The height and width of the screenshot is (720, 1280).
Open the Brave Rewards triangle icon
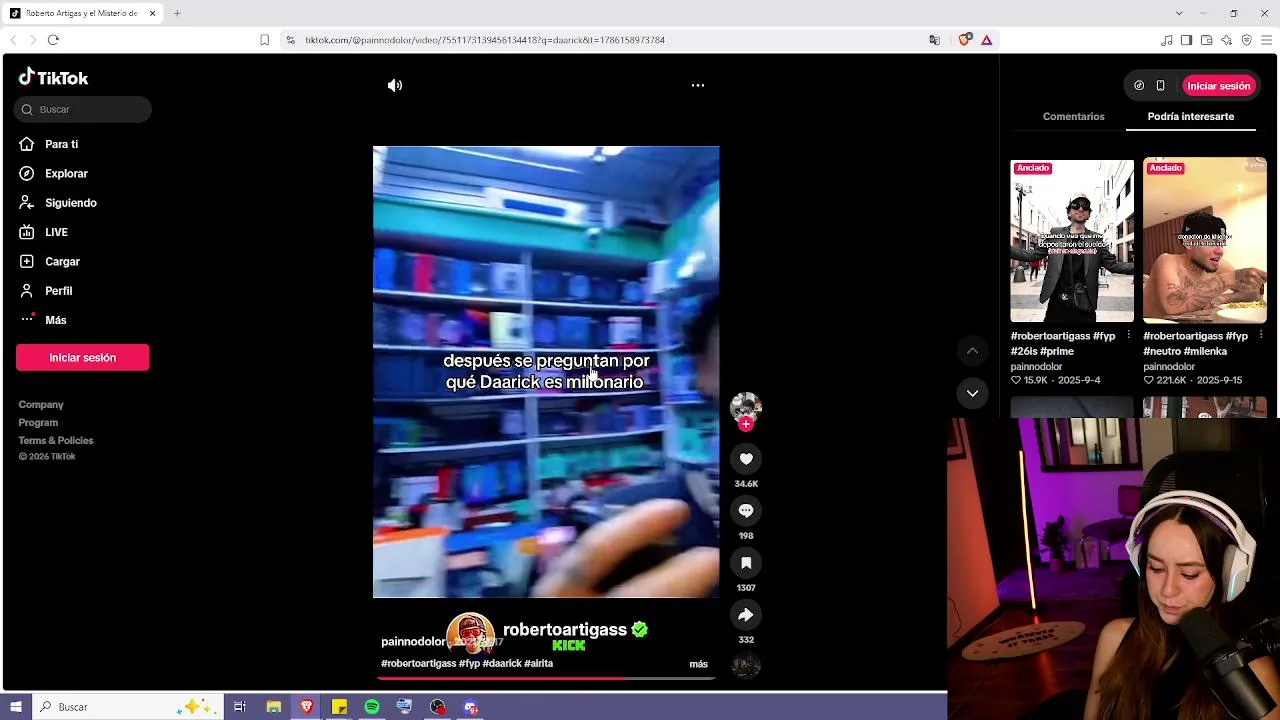[986, 40]
